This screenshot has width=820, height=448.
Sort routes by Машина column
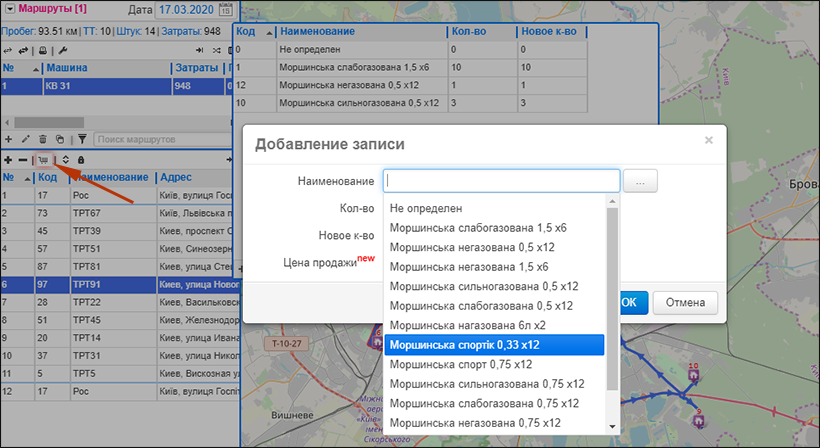tap(107, 68)
